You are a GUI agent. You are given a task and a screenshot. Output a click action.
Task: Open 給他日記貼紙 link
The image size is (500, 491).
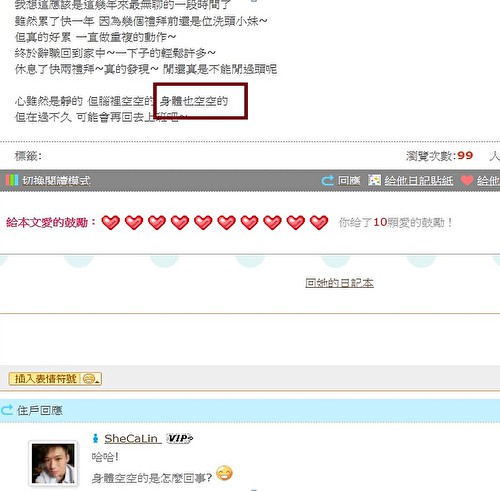(x=418, y=181)
